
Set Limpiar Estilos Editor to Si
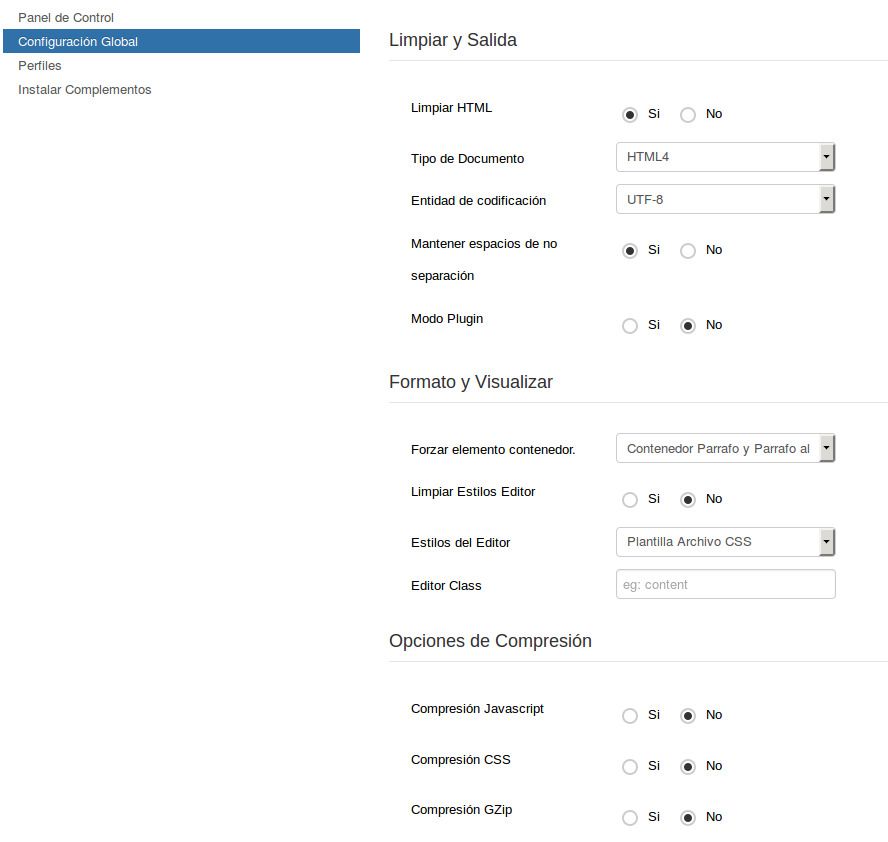629,499
